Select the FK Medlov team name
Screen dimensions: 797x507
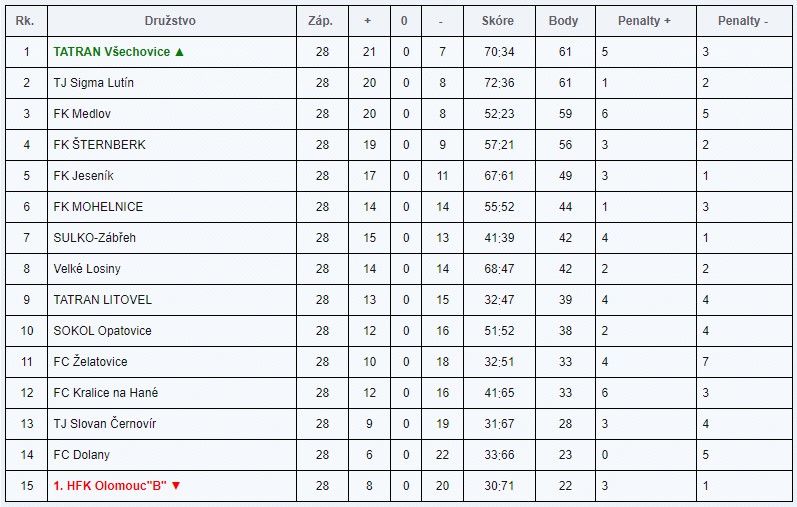click(x=82, y=114)
